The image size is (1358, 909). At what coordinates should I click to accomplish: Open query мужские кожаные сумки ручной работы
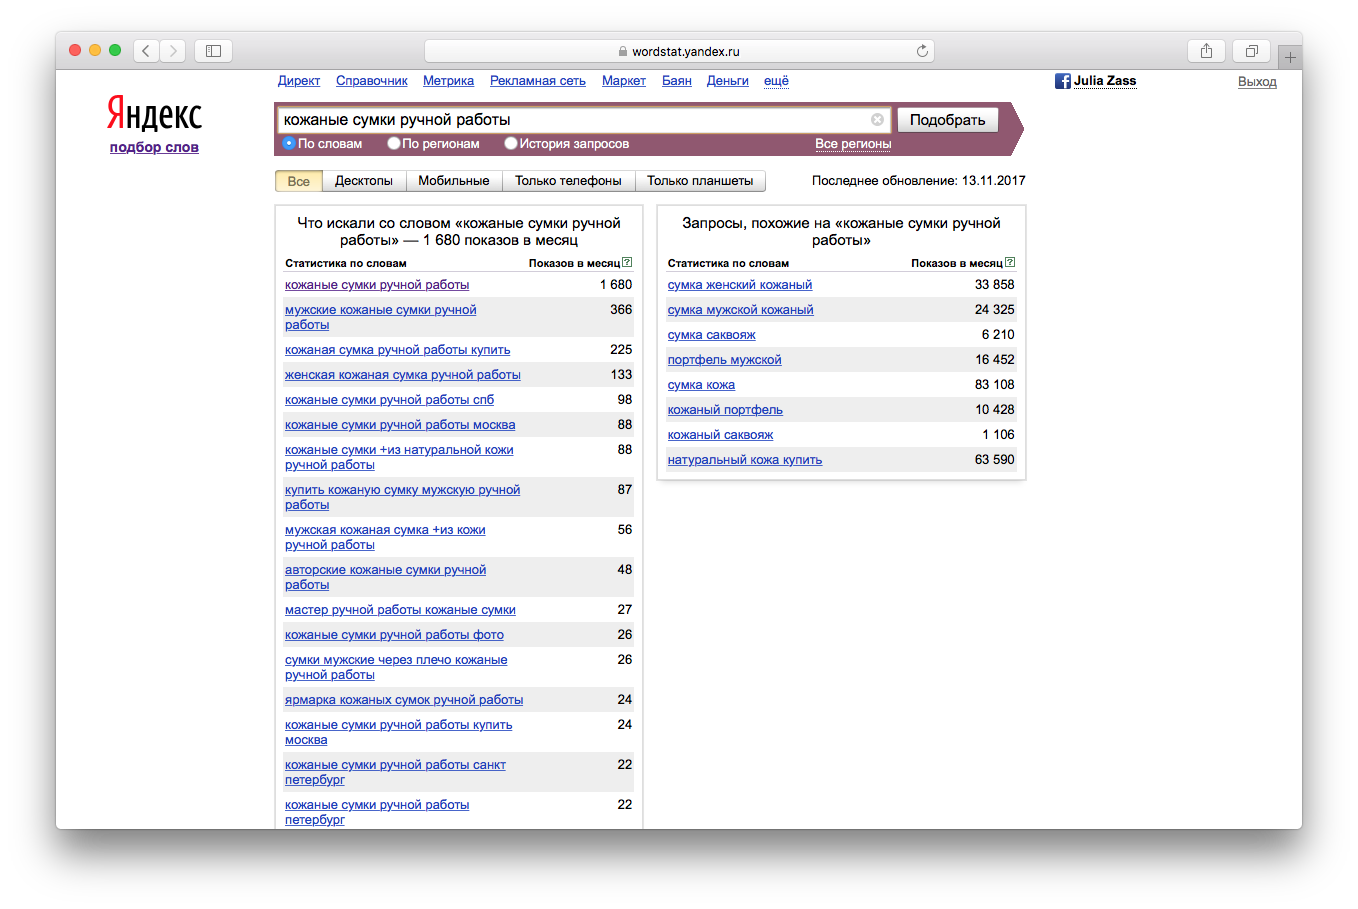(x=381, y=317)
